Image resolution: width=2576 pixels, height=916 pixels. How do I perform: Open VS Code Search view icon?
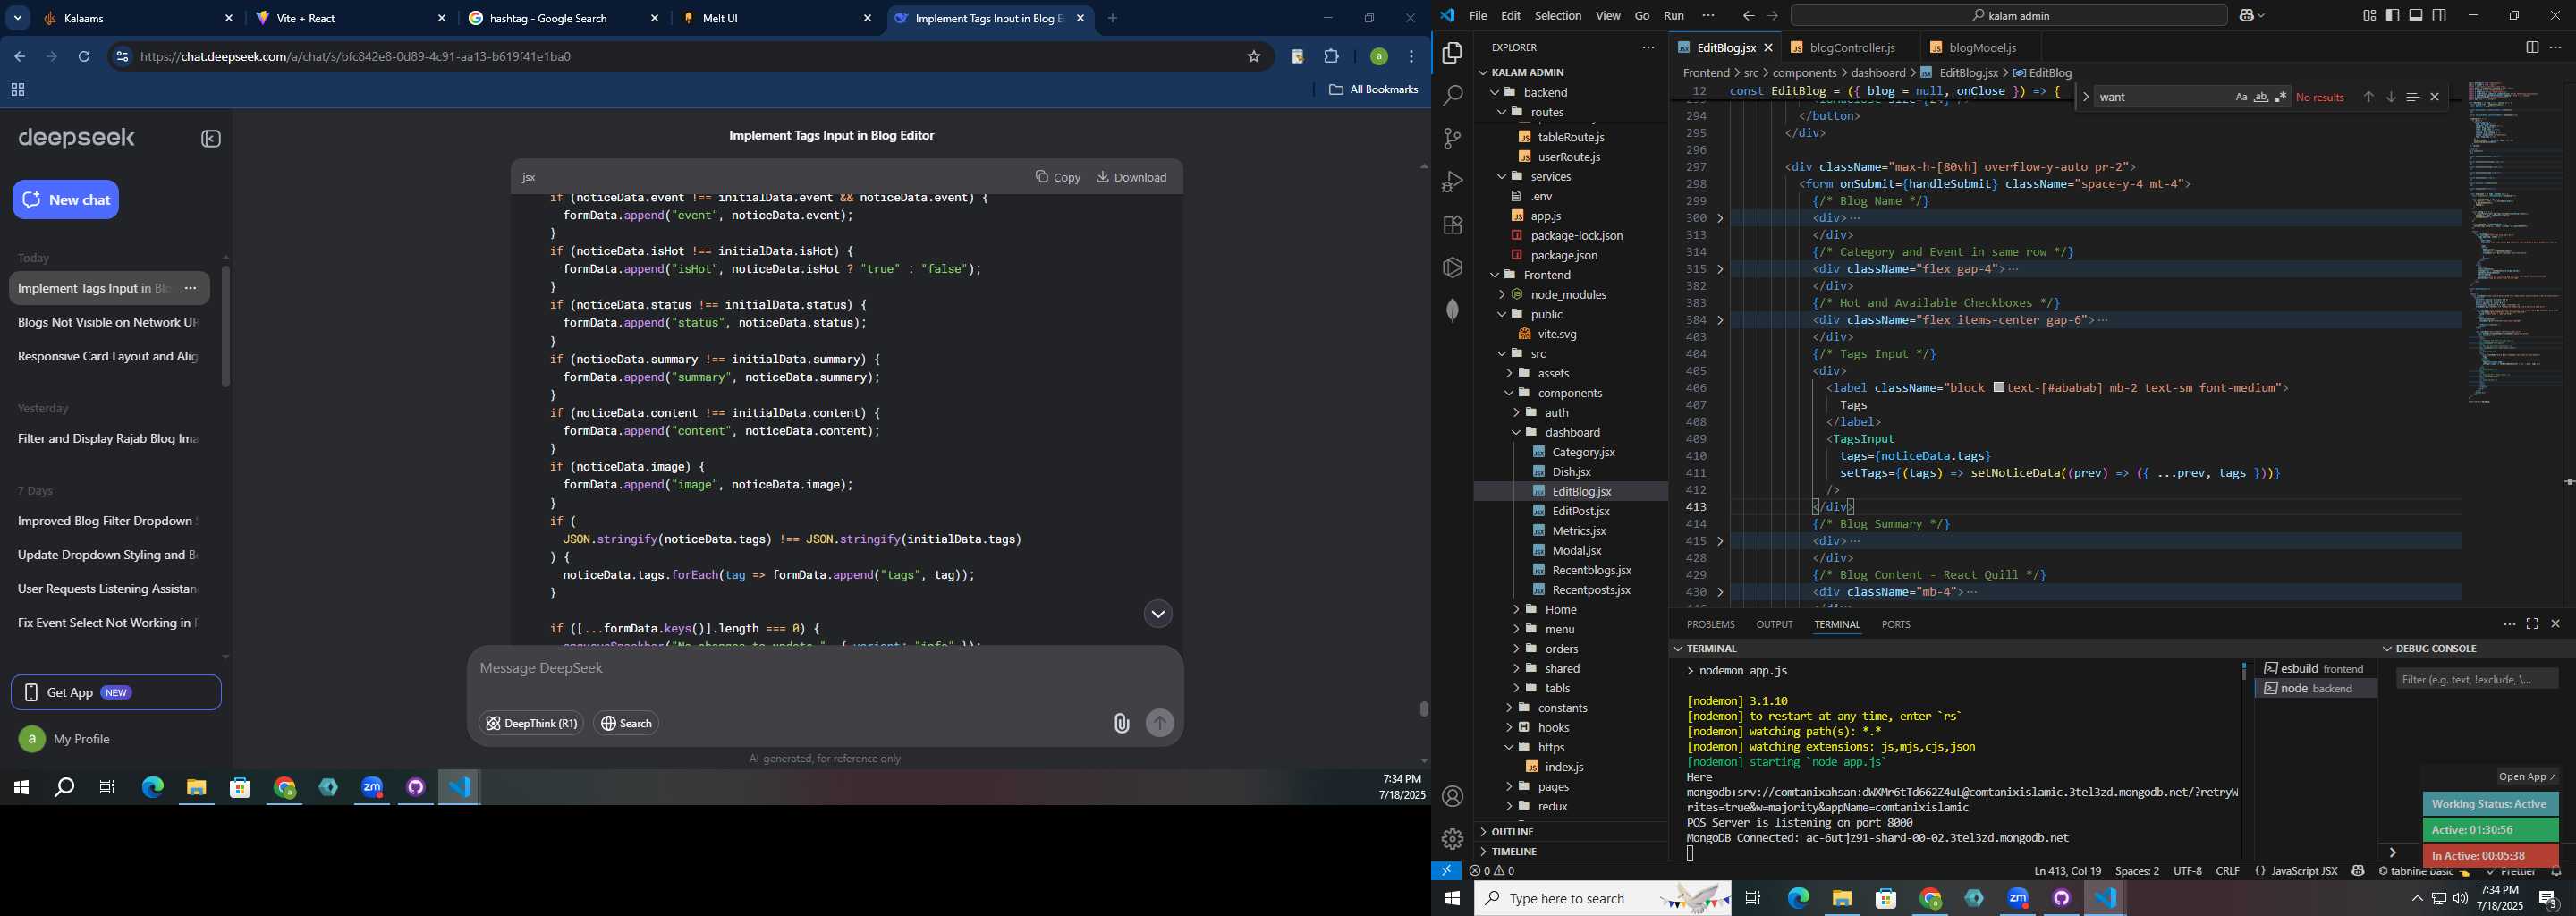(x=1452, y=96)
